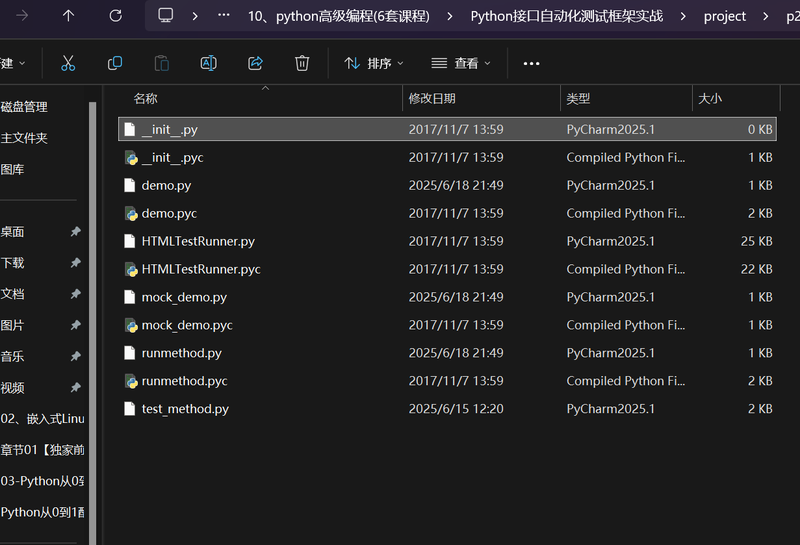Sort files by 修改日期 column header
The image size is (800, 545).
(x=432, y=98)
